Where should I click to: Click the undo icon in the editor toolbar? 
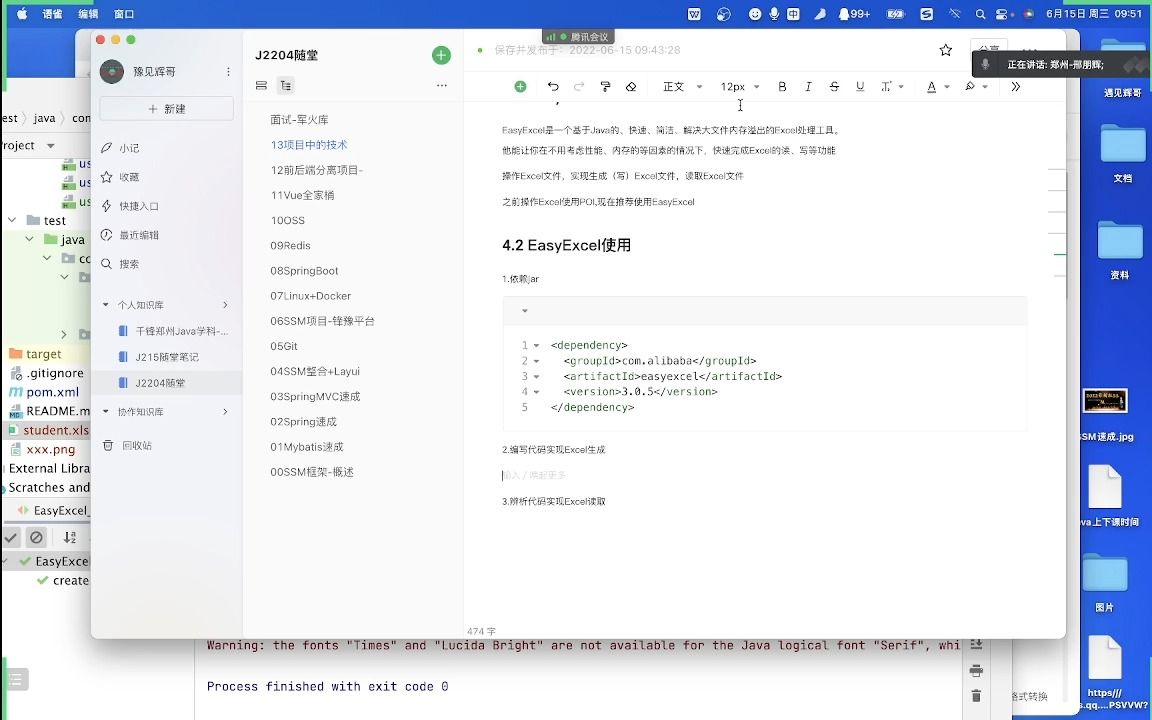[551, 86]
